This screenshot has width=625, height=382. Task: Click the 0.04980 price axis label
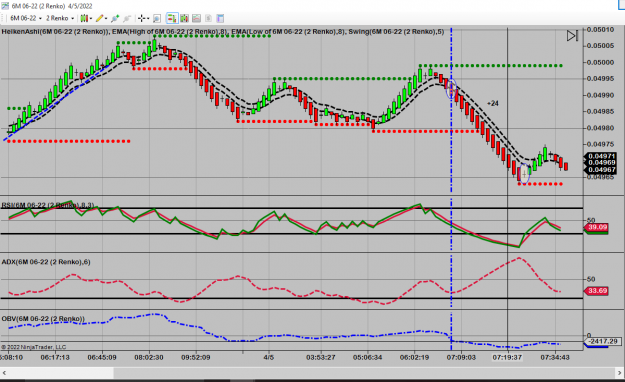pos(600,128)
